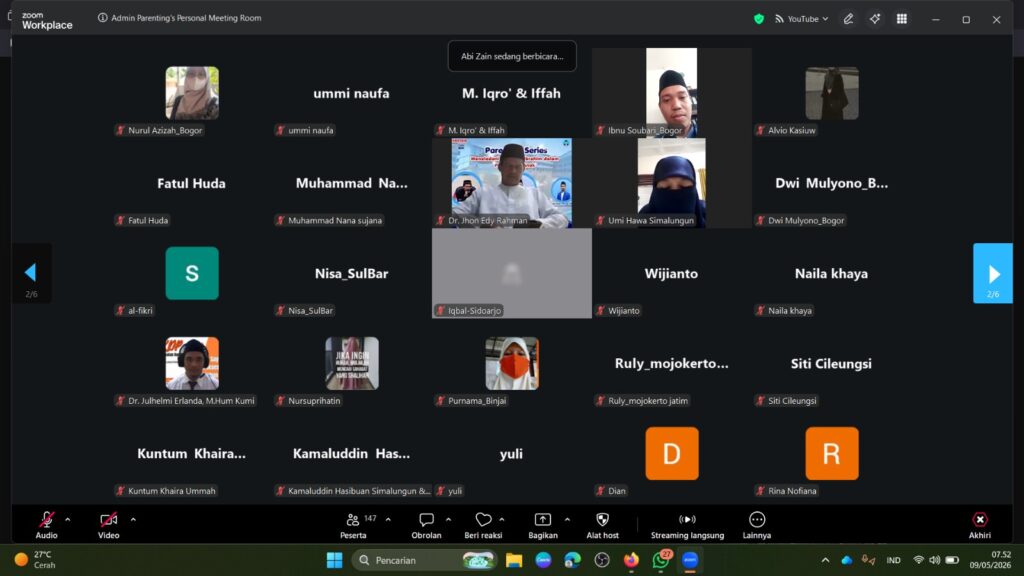Open File Explorer from taskbar
The image size is (1024, 576).
(514, 560)
